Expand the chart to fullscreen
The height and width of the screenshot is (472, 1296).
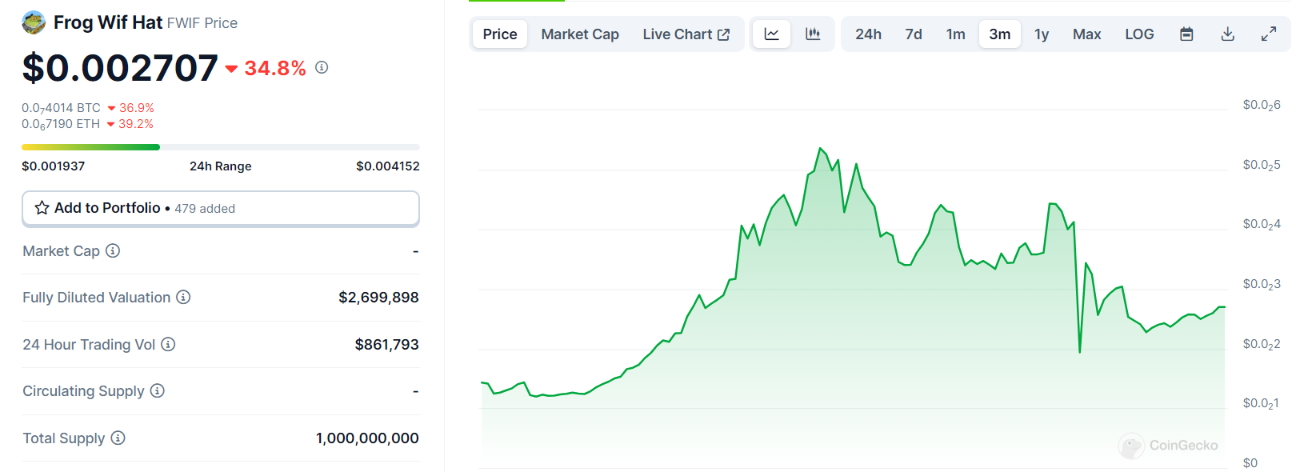pos(1268,34)
